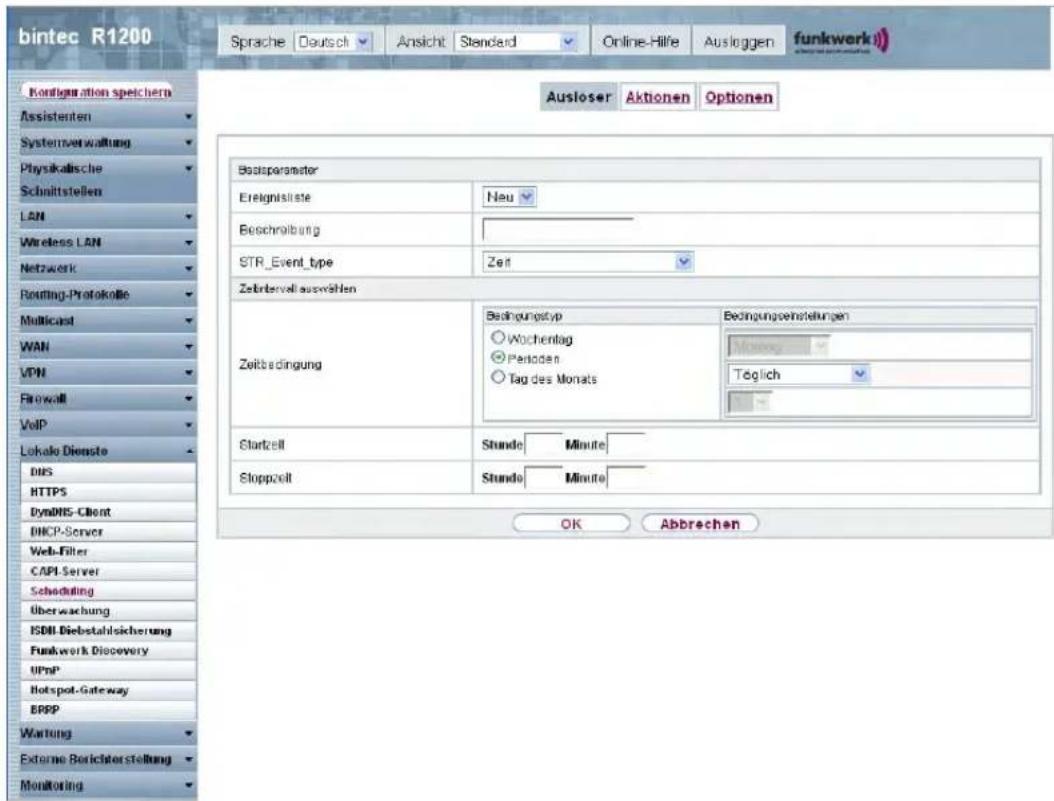Click the bintec R1200 product logo
This screenshot has height=801, width=1054.
click(x=85, y=37)
